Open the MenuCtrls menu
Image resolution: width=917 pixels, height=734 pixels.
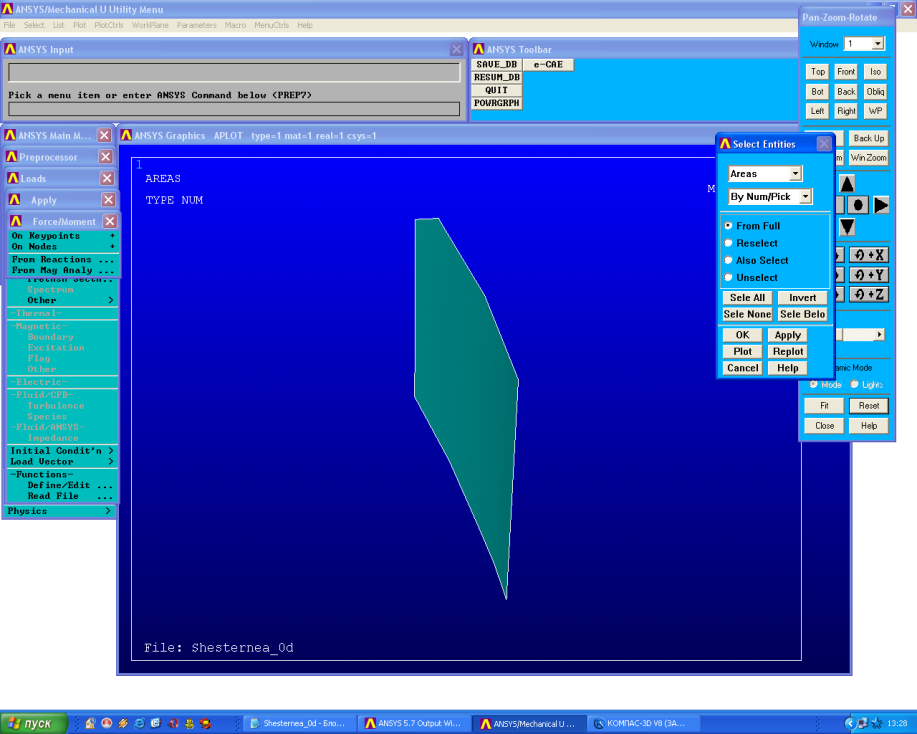click(x=271, y=25)
